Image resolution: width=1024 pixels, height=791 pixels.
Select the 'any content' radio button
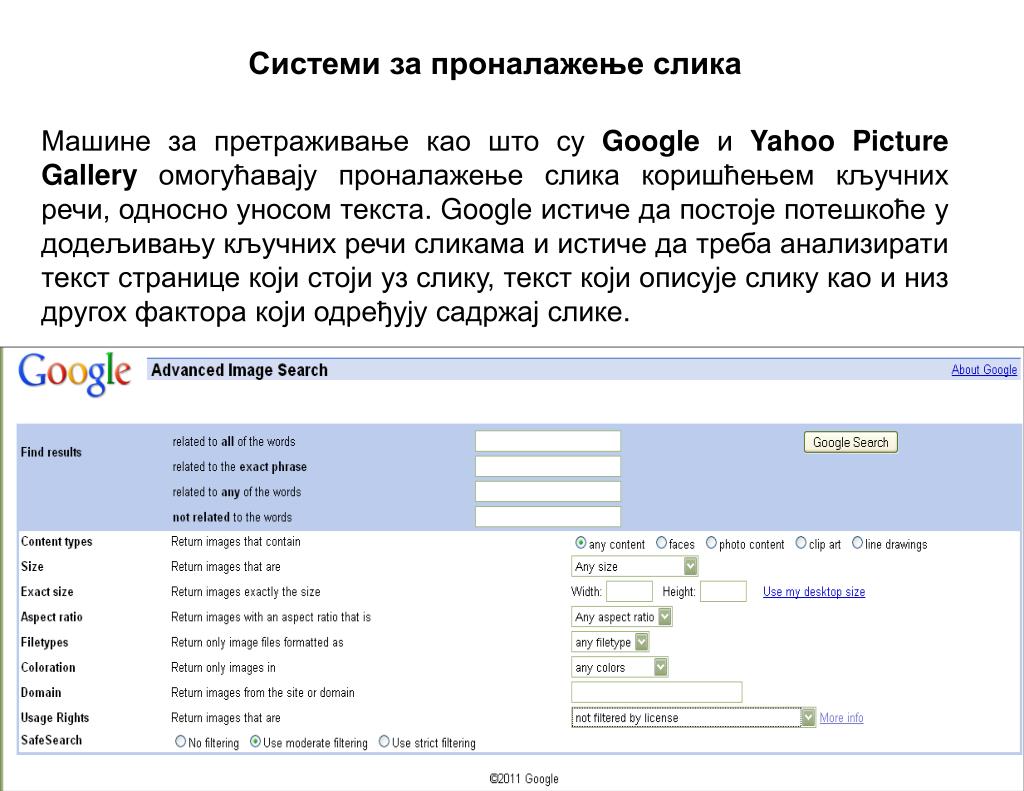tap(581, 543)
